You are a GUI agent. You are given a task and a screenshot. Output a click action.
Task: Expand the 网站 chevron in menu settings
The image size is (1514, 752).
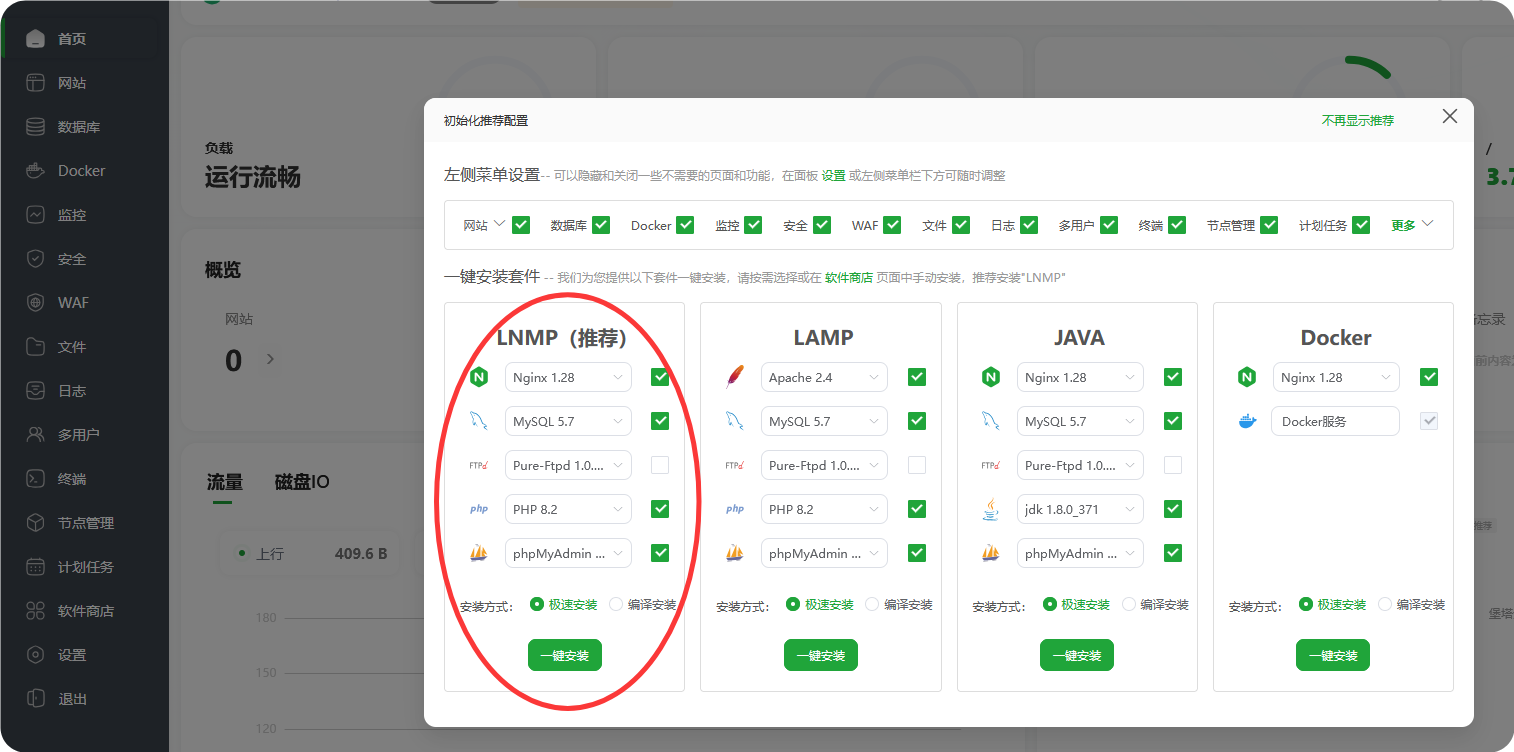pyautogui.click(x=500, y=224)
